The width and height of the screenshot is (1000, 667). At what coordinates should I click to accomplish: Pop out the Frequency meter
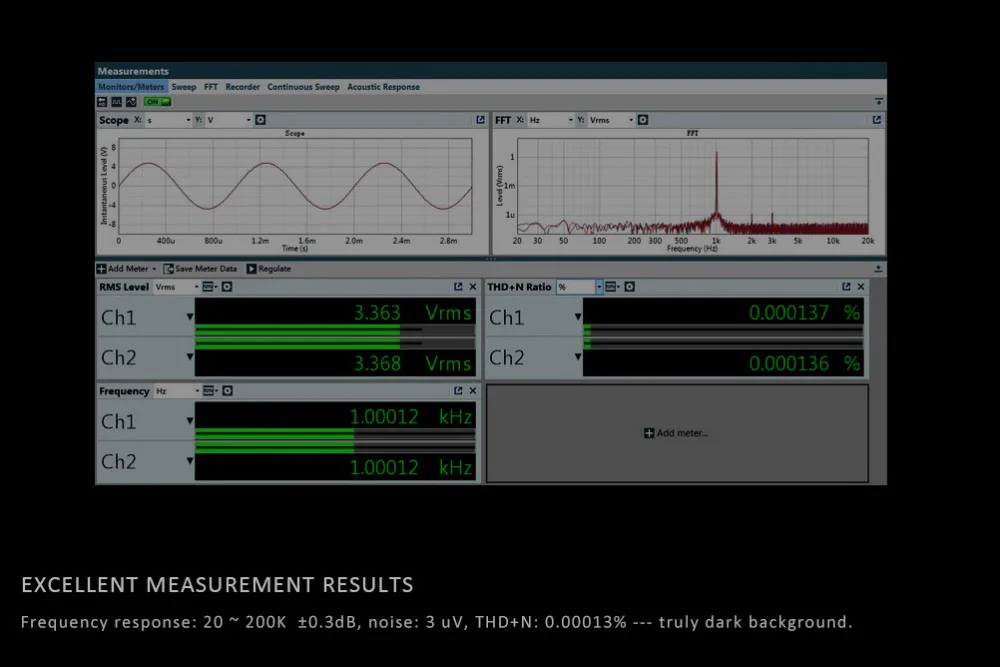(458, 391)
